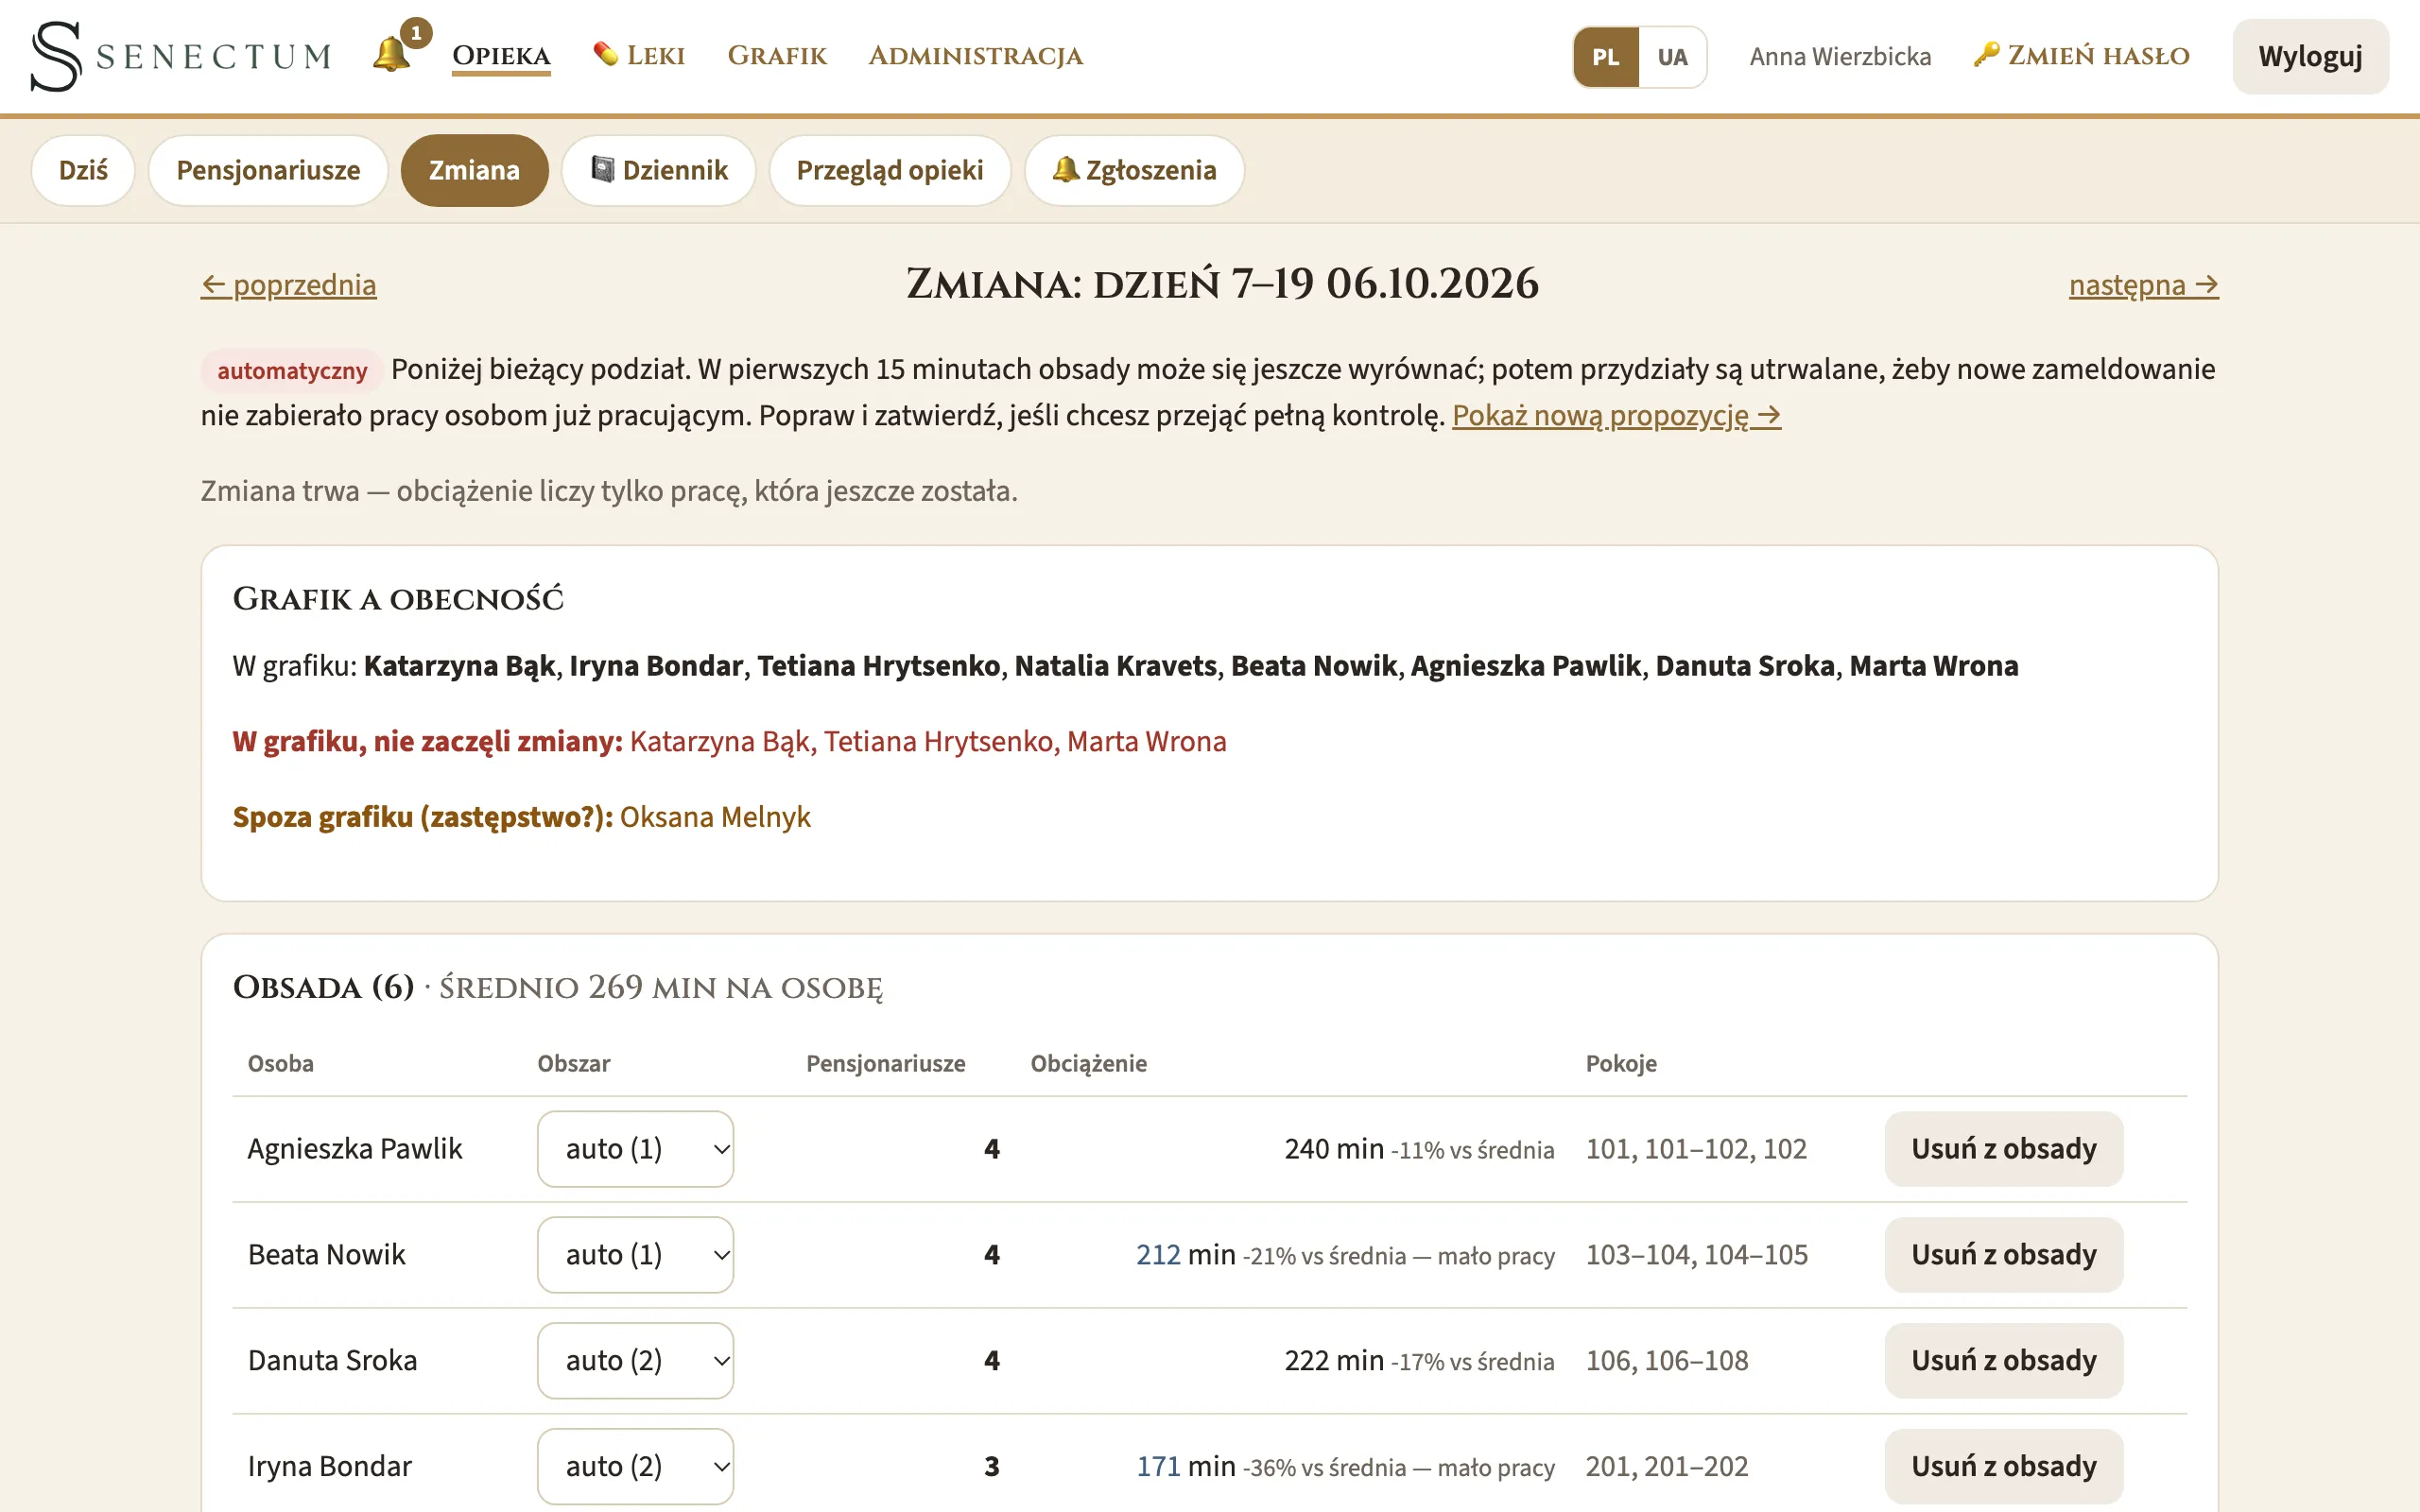Click the Obciążenie column header

(x=1088, y=1063)
